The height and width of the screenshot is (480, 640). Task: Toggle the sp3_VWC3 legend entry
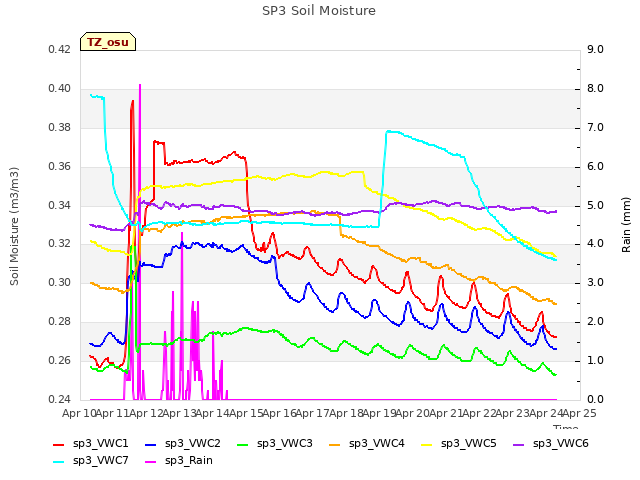[x=275, y=444]
